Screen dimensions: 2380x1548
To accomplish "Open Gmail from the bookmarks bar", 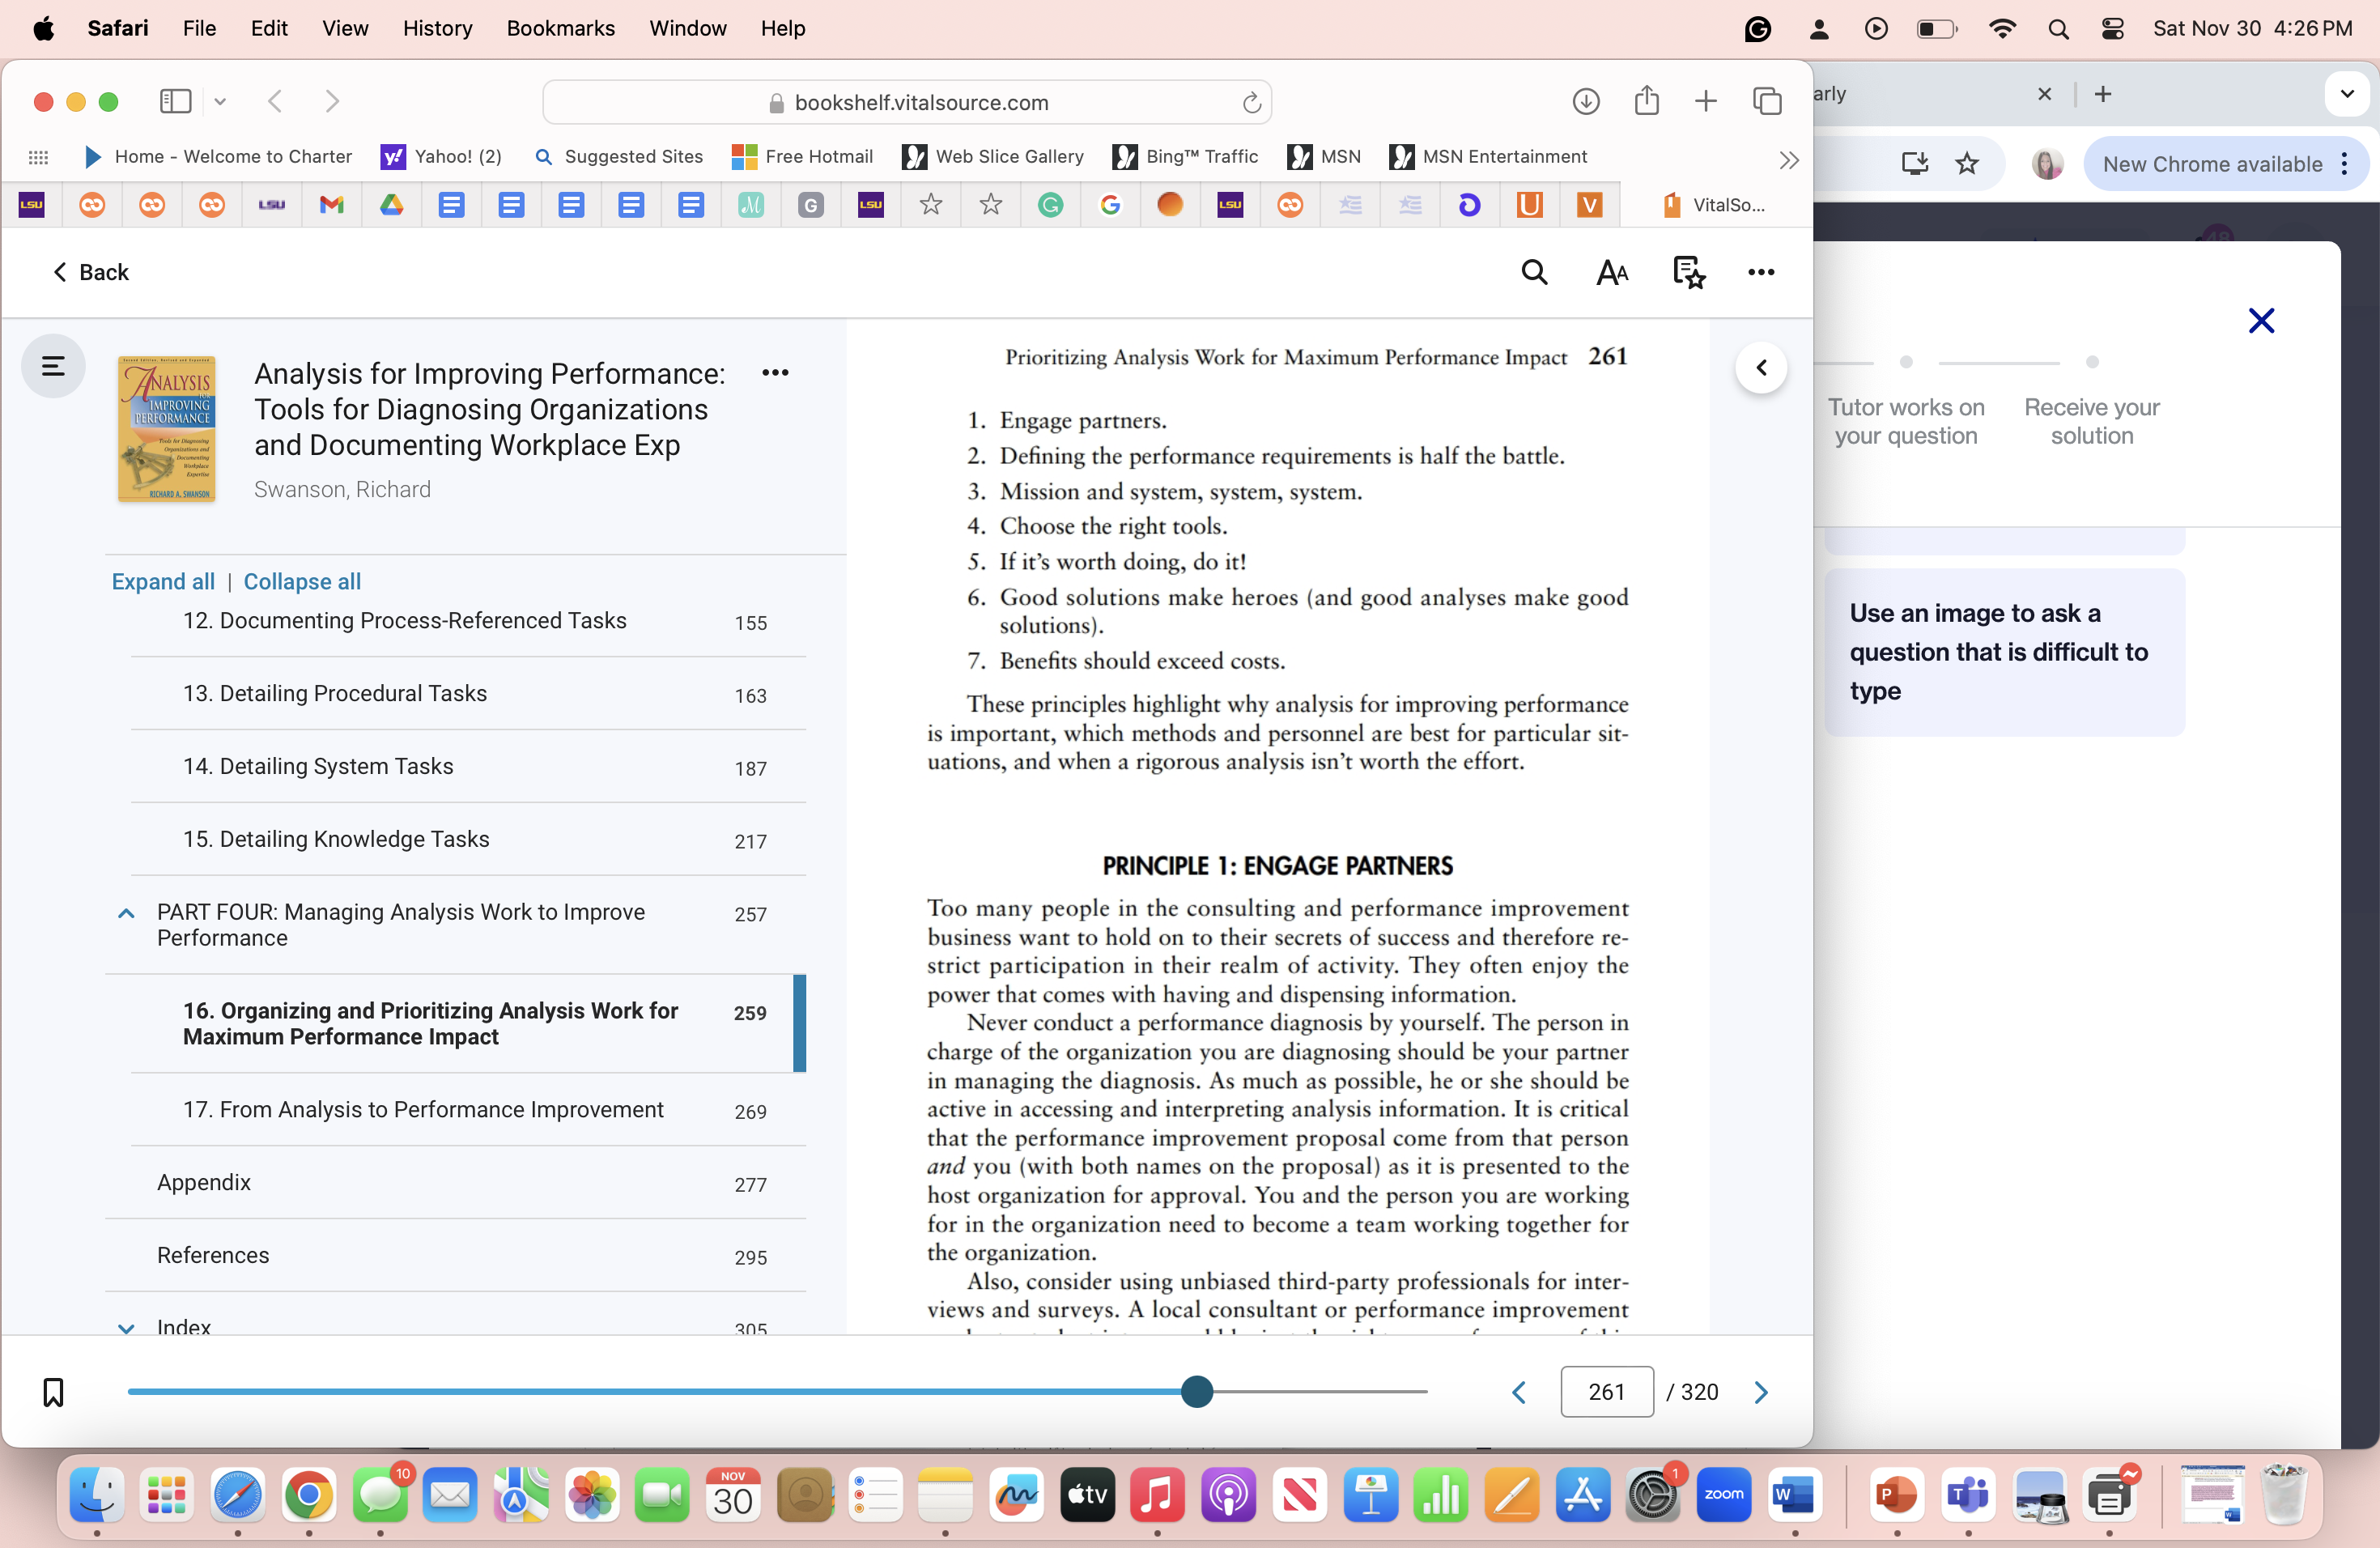I will [x=331, y=205].
